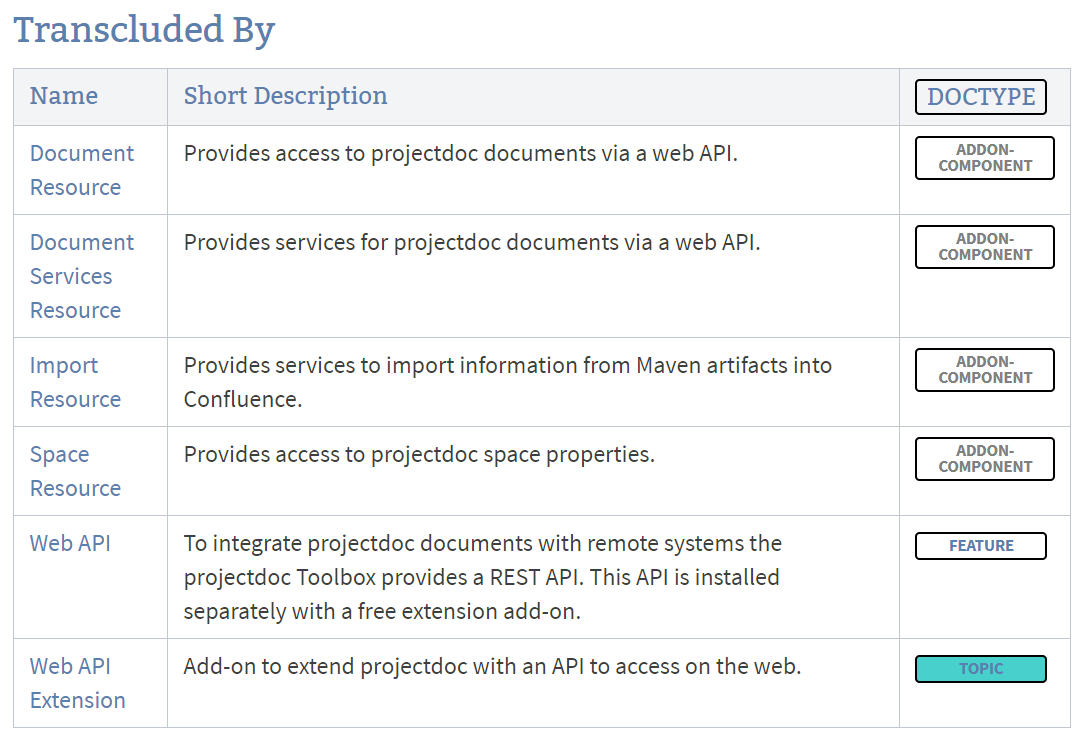Click ADDON-COMPONENT badge in Document Services Resource row
This screenshot has width=1085, height=741.
coord(985,247)
